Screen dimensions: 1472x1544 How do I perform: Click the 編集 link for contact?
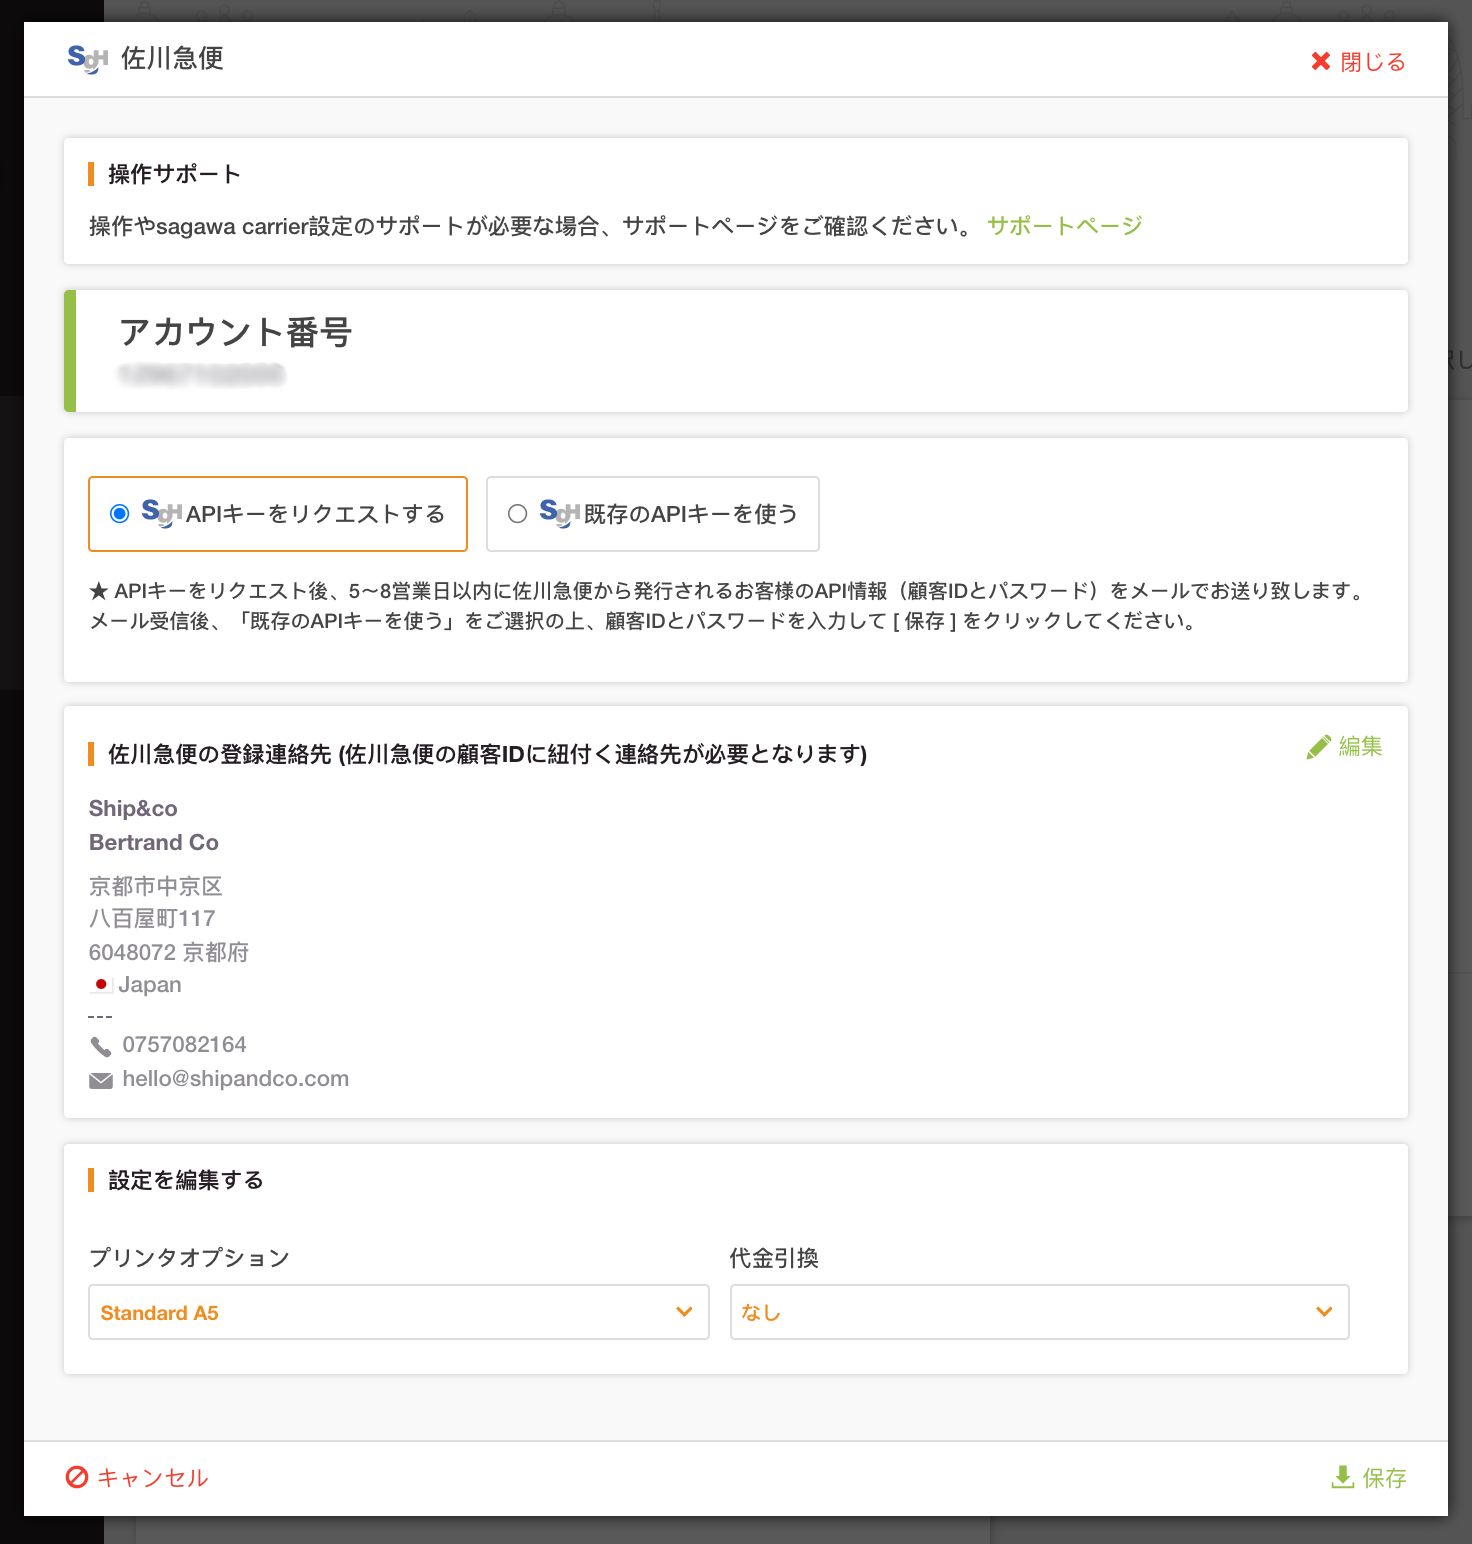pos(1360,746)
